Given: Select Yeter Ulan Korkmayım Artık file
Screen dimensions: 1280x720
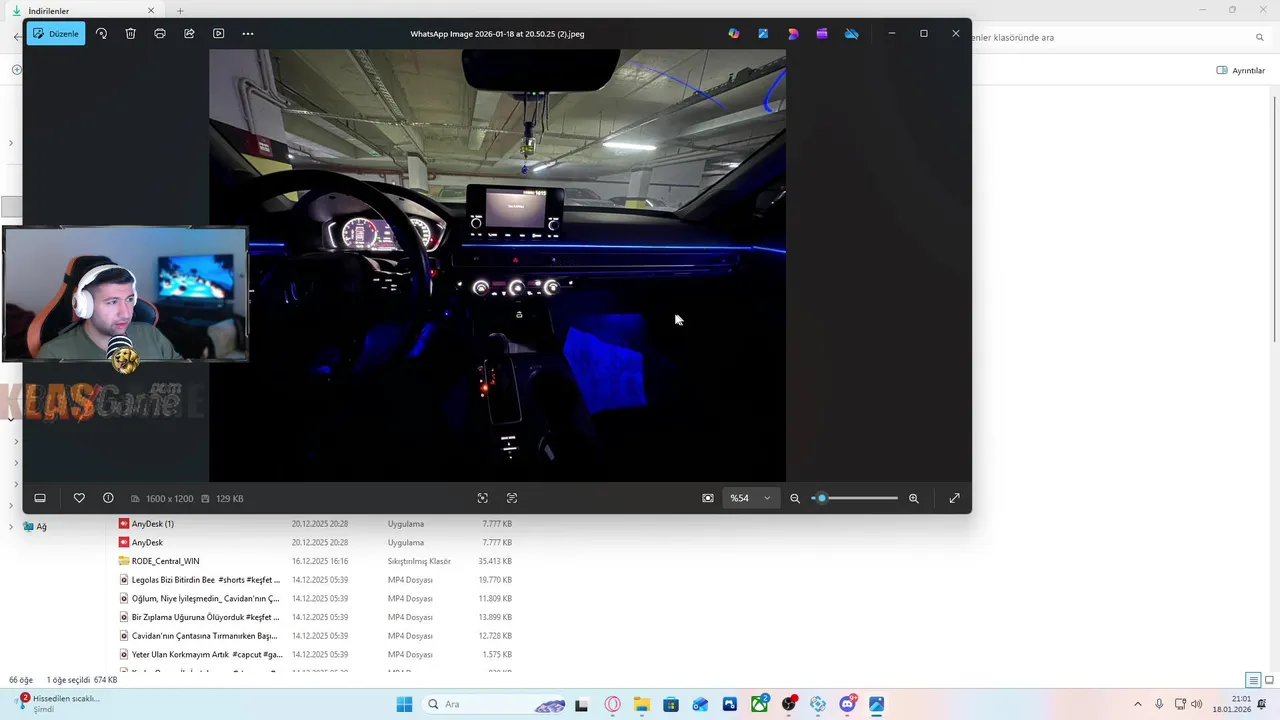Looking at the screenshot, I should [x=315, y=654].
